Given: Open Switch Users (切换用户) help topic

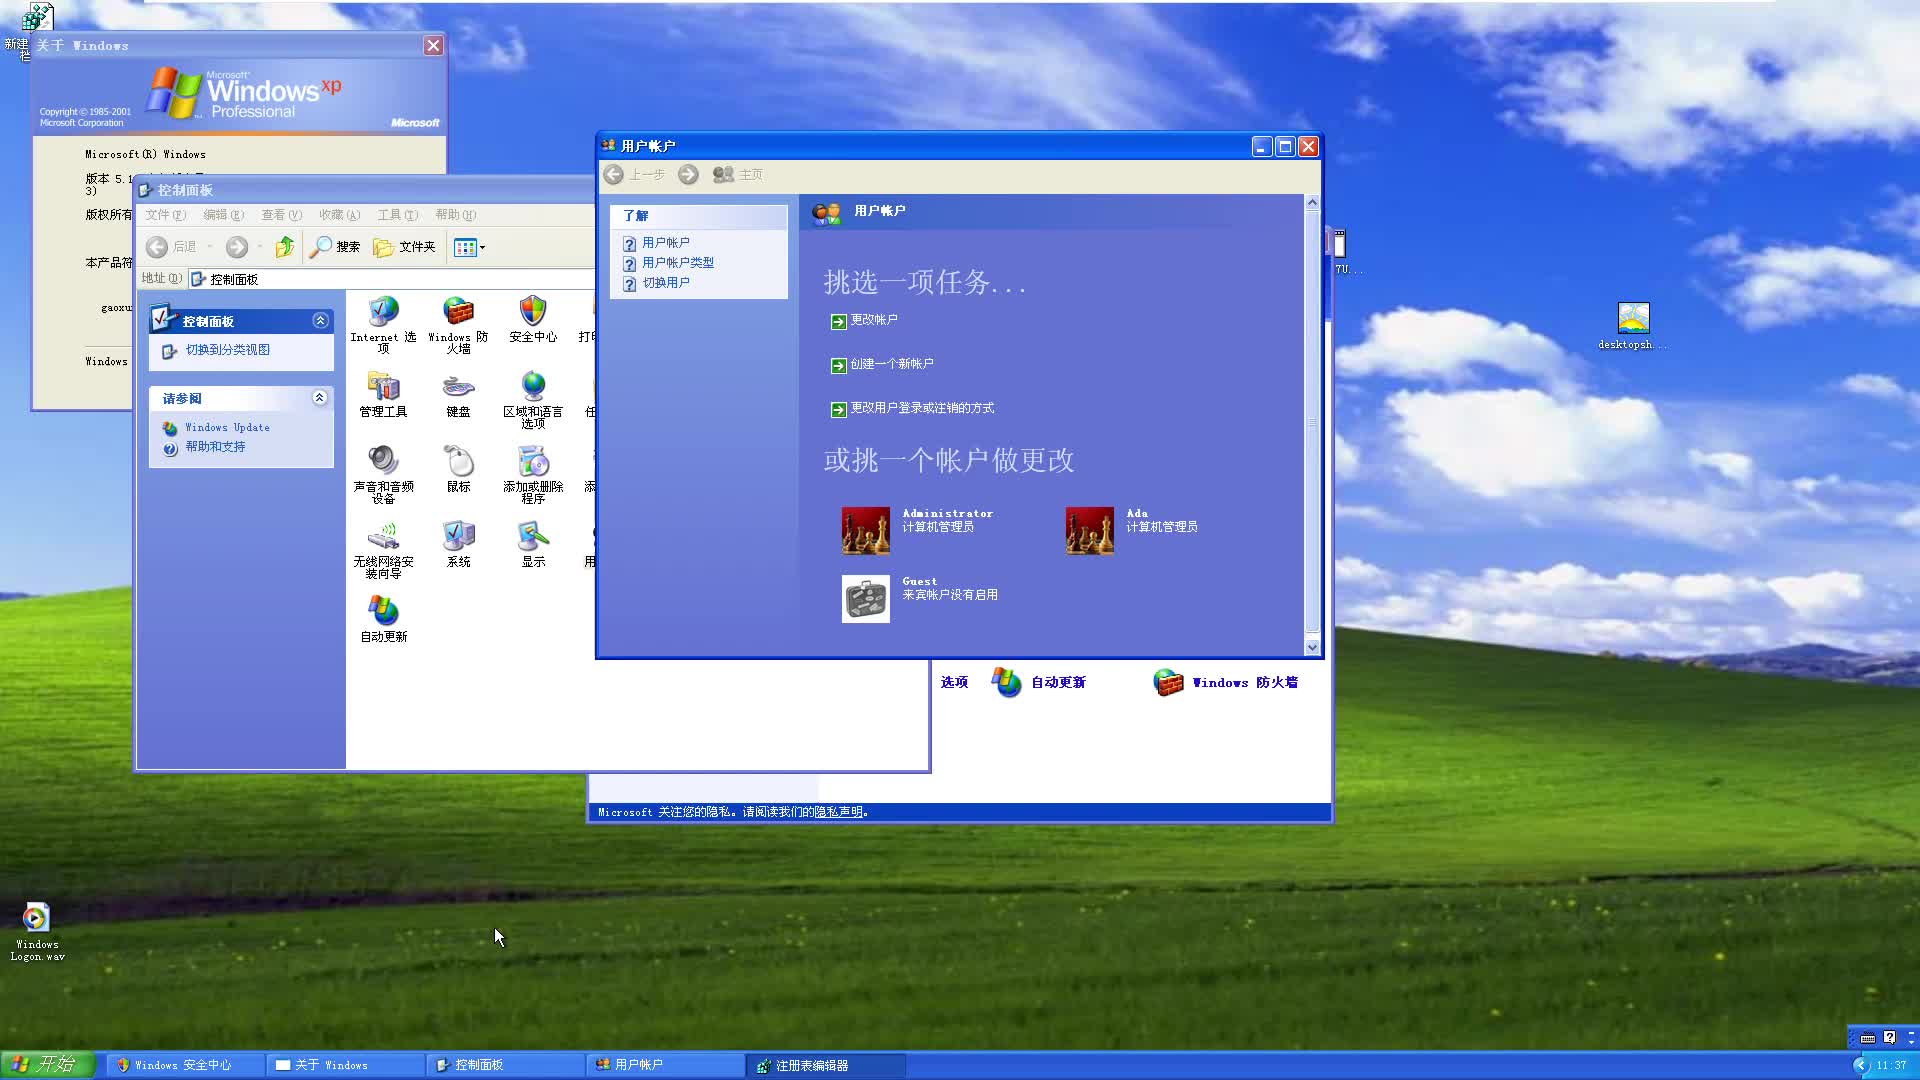Looking at the screenshot, I should [x=665, y=283].
